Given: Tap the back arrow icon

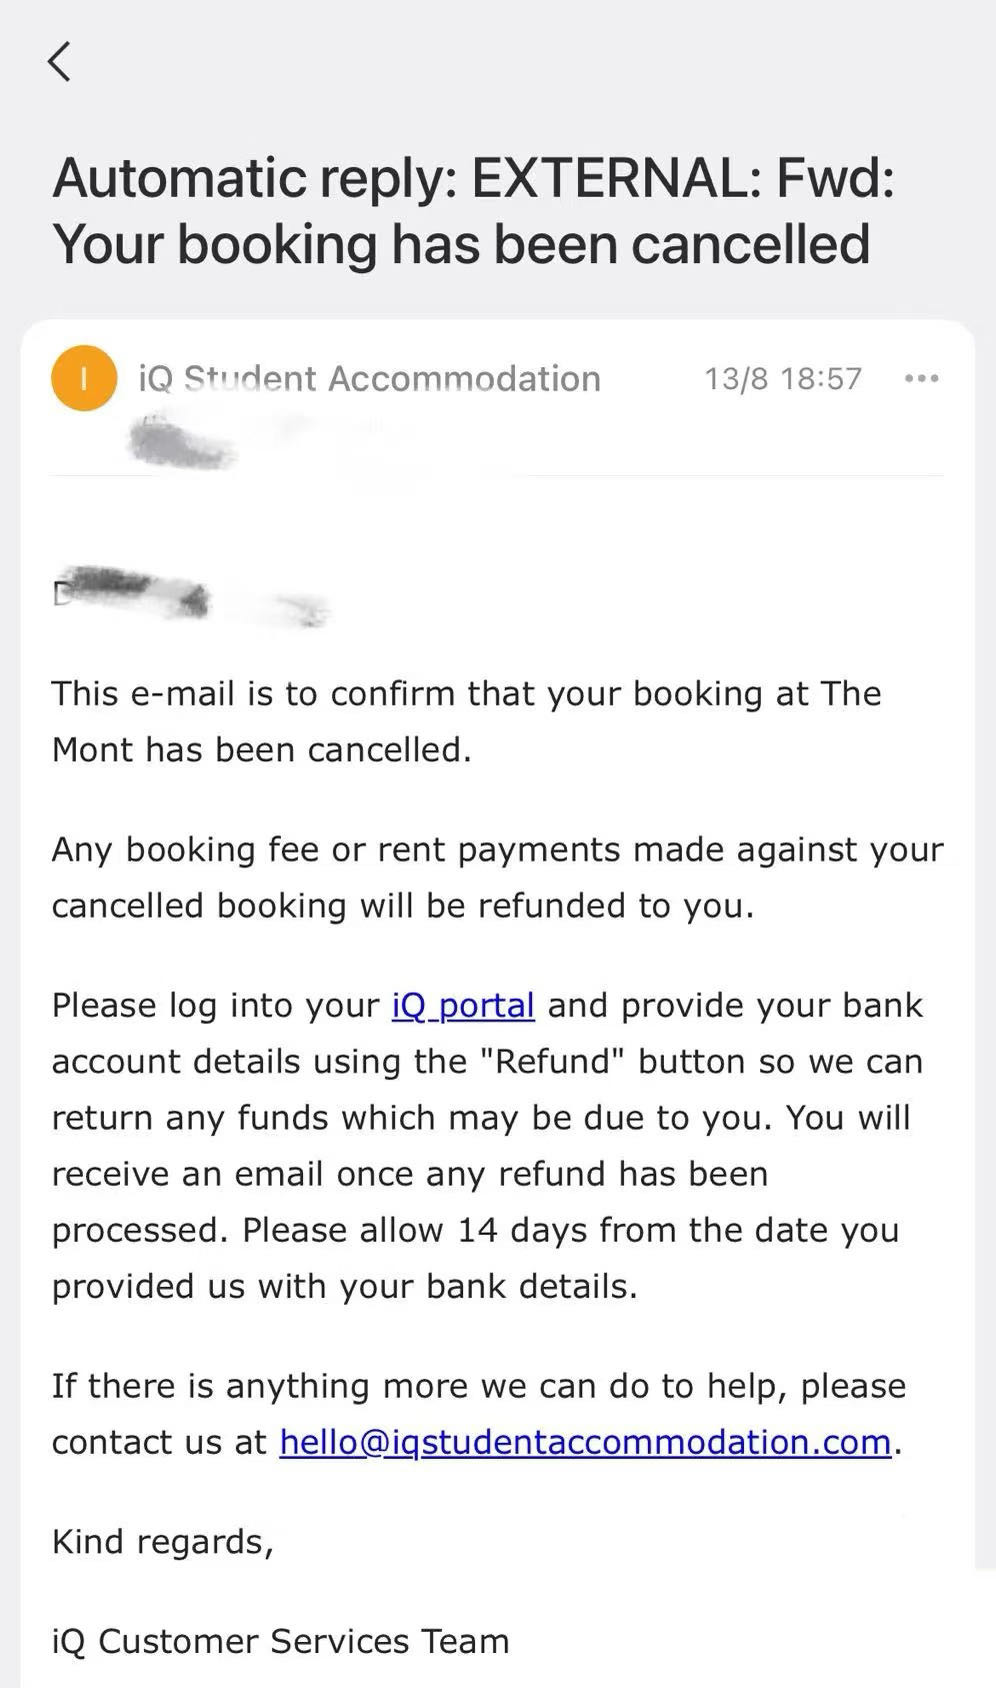Looking at the screenshot, I should [60, 61].
